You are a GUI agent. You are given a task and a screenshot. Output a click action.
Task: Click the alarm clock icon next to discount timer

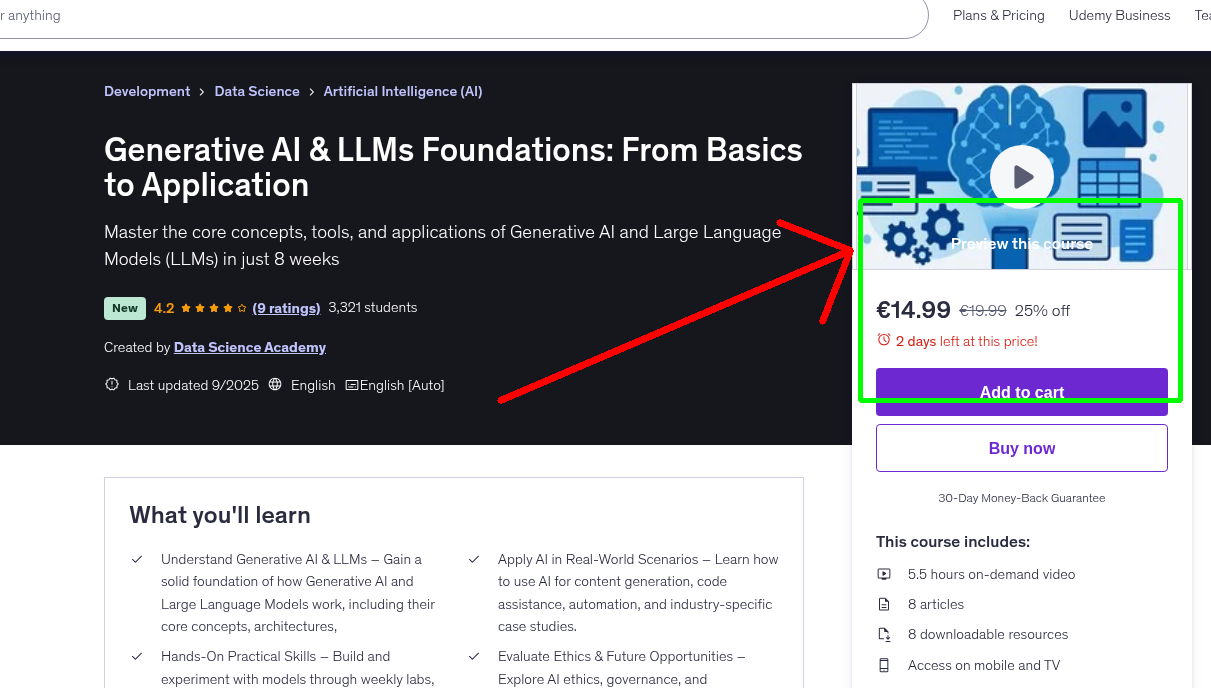click(x=884, y=340)
